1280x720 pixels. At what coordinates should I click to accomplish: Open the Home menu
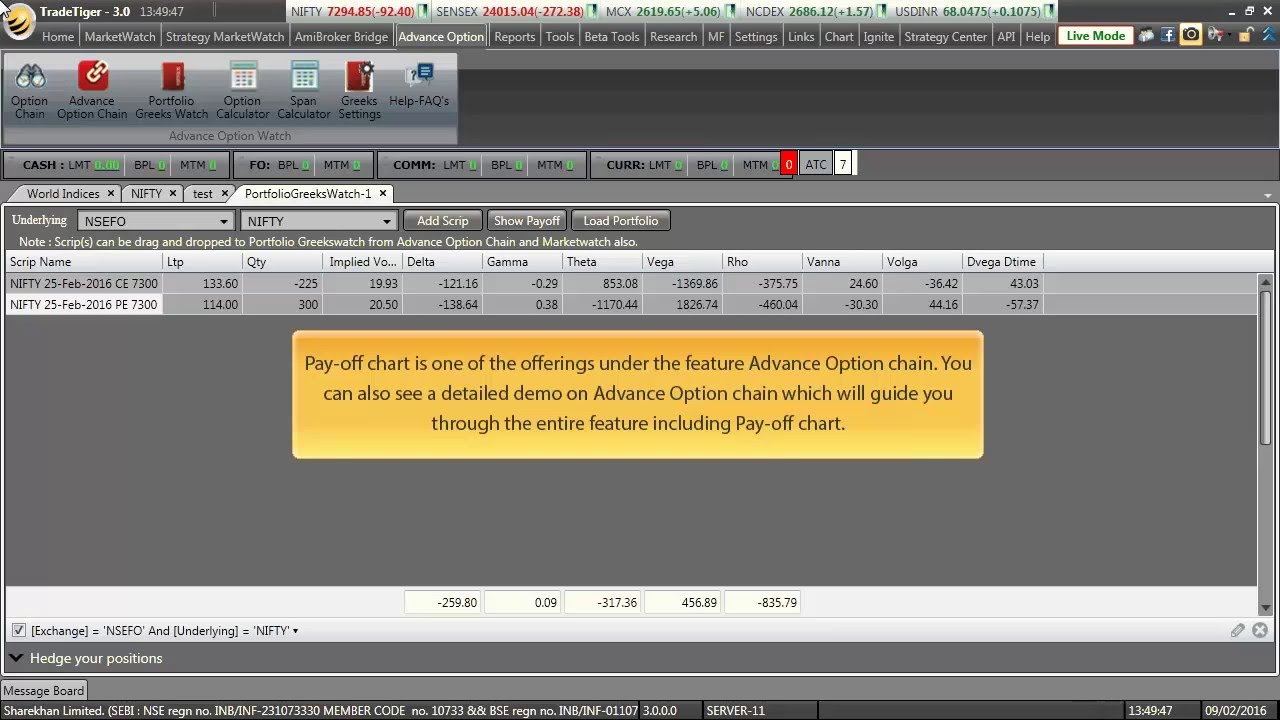(x=58, y=36)
